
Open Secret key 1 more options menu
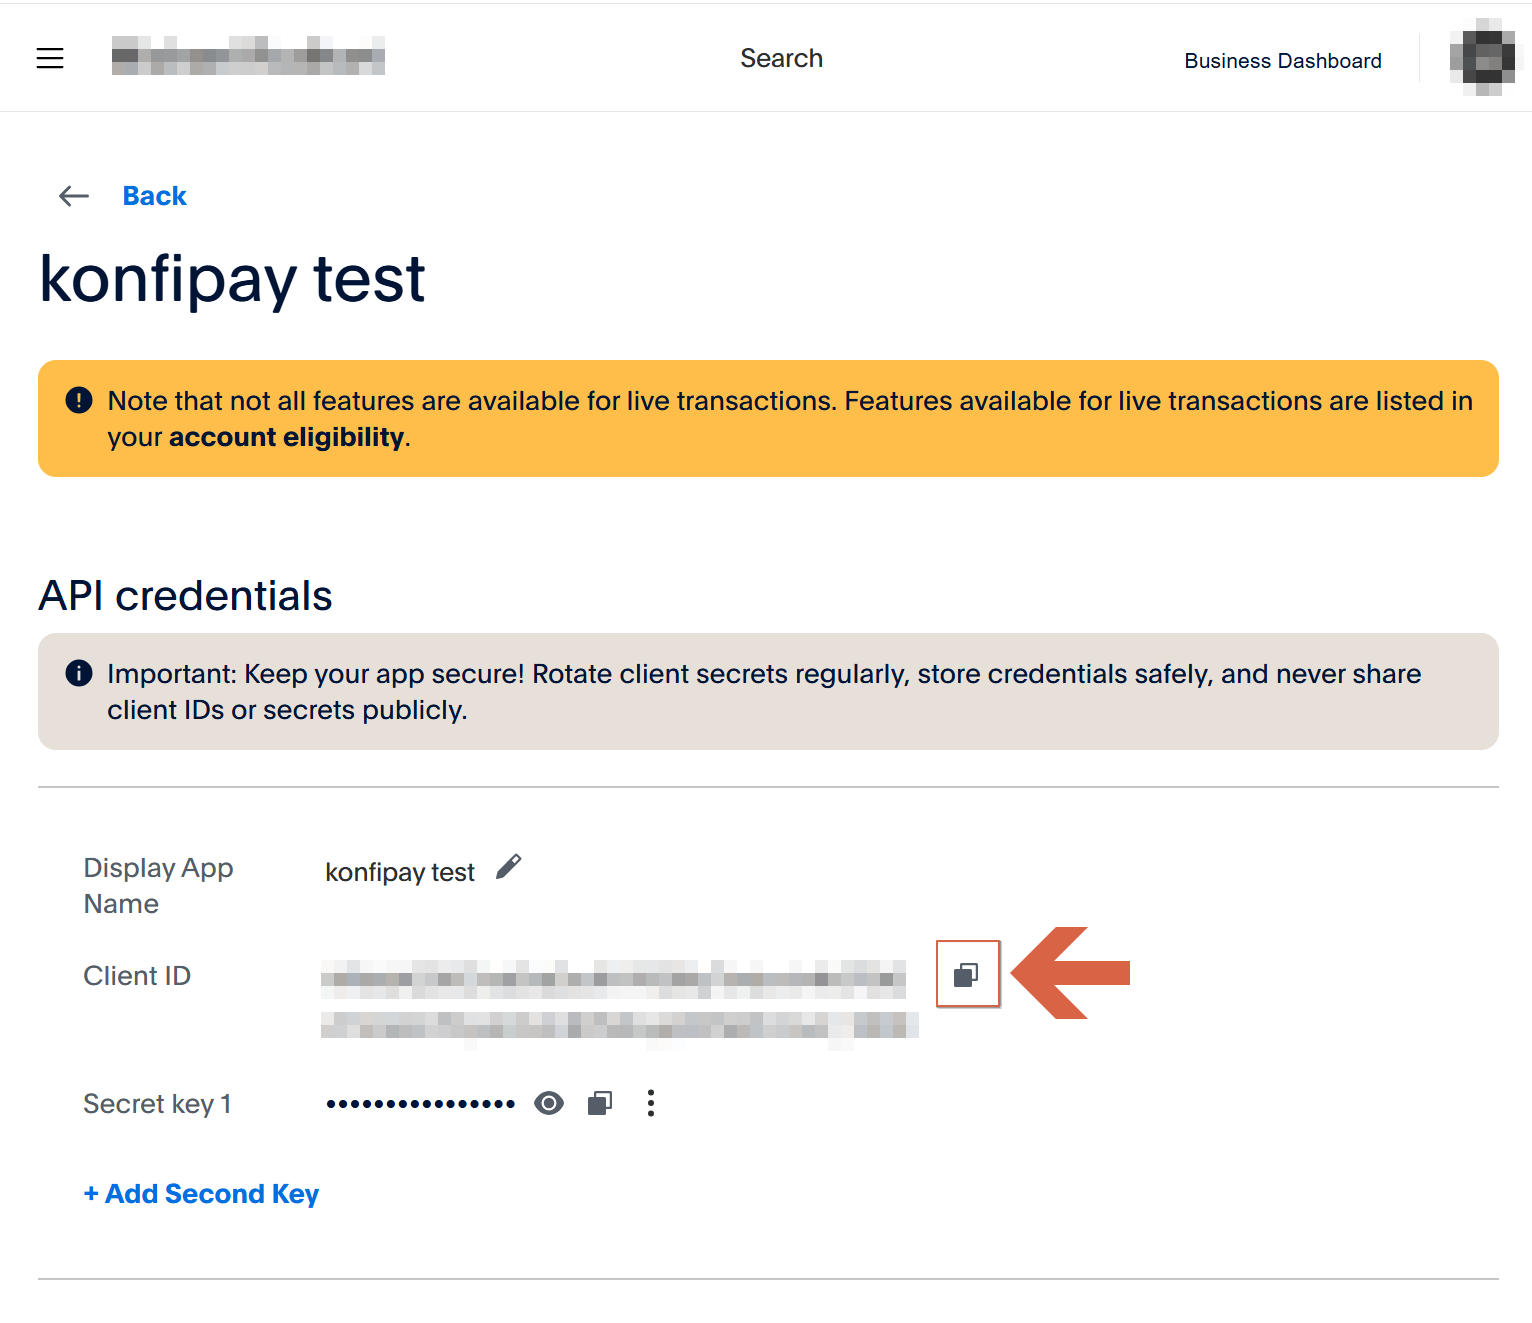click(651, 1103)
